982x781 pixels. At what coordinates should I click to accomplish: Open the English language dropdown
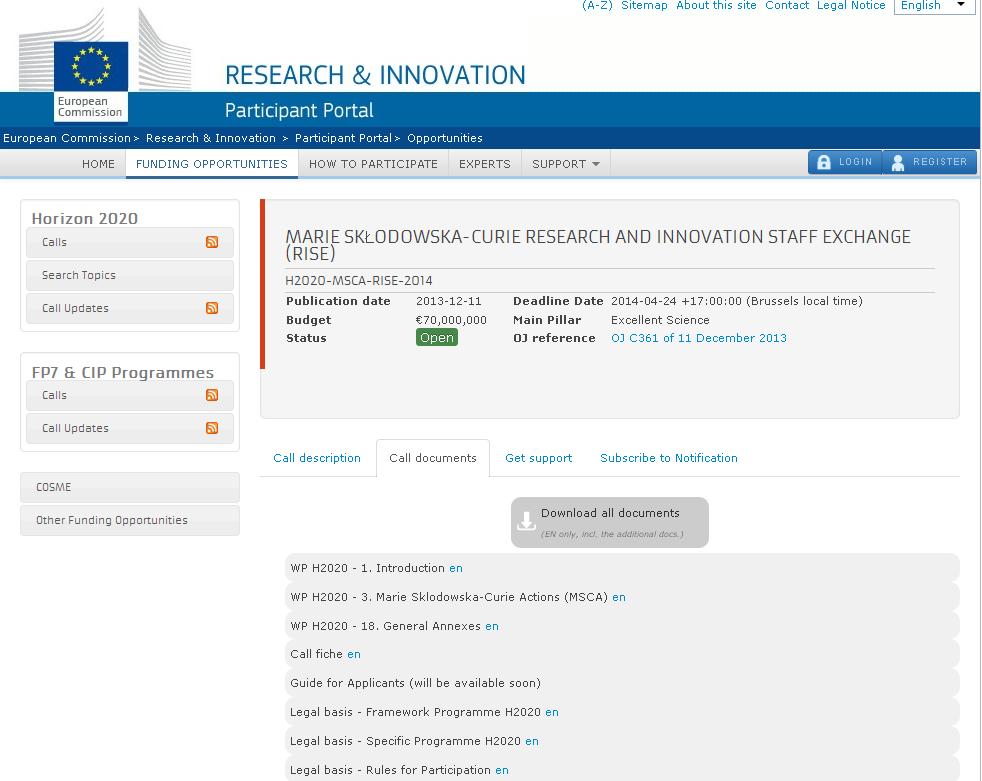(x=934, y=6)
